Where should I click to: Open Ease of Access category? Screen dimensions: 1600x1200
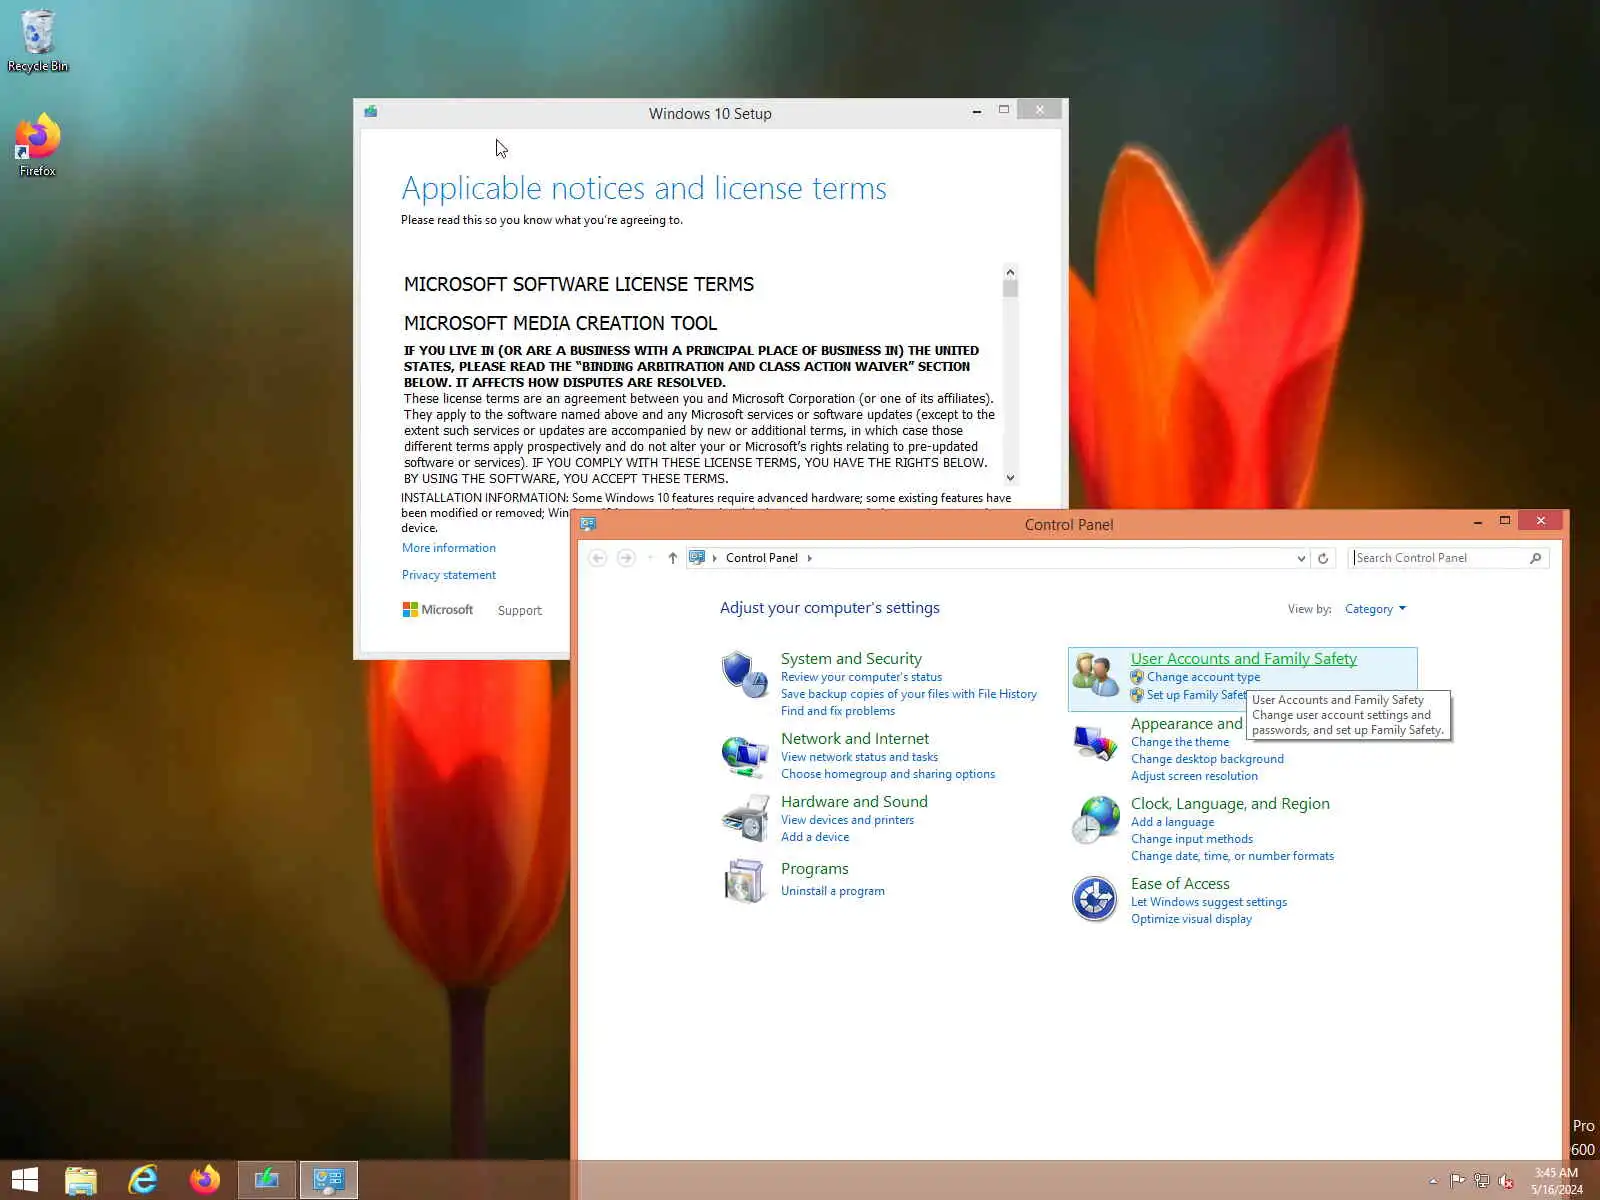click(1180, 883)
